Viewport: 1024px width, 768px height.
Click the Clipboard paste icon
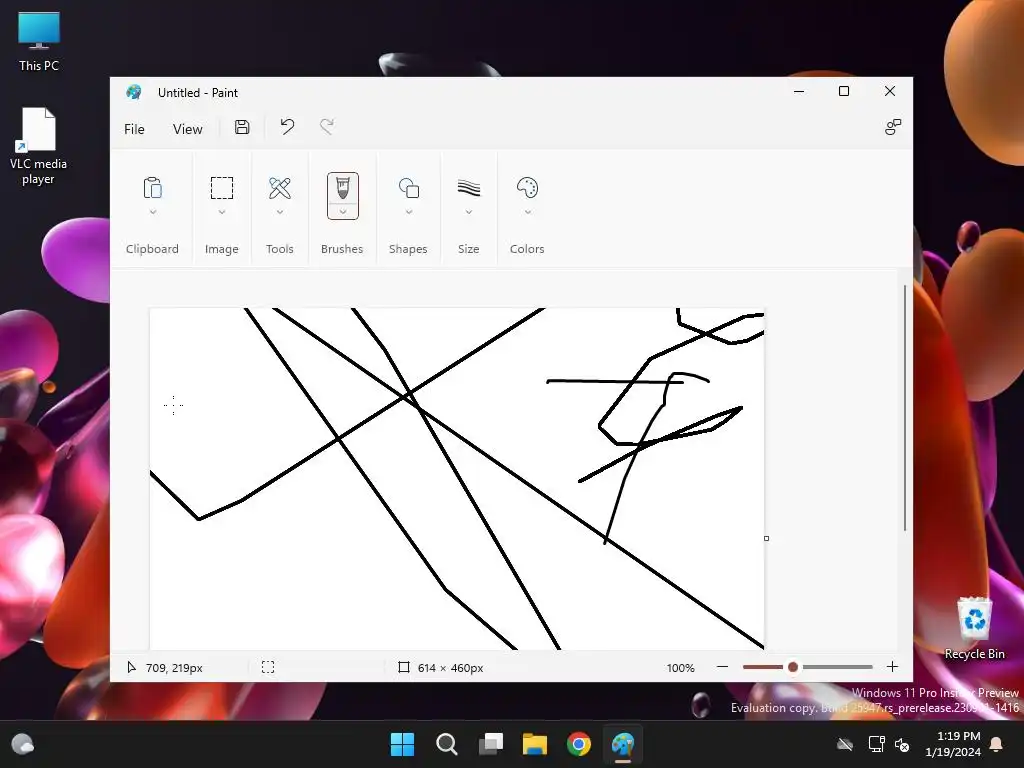click(152, 188)
